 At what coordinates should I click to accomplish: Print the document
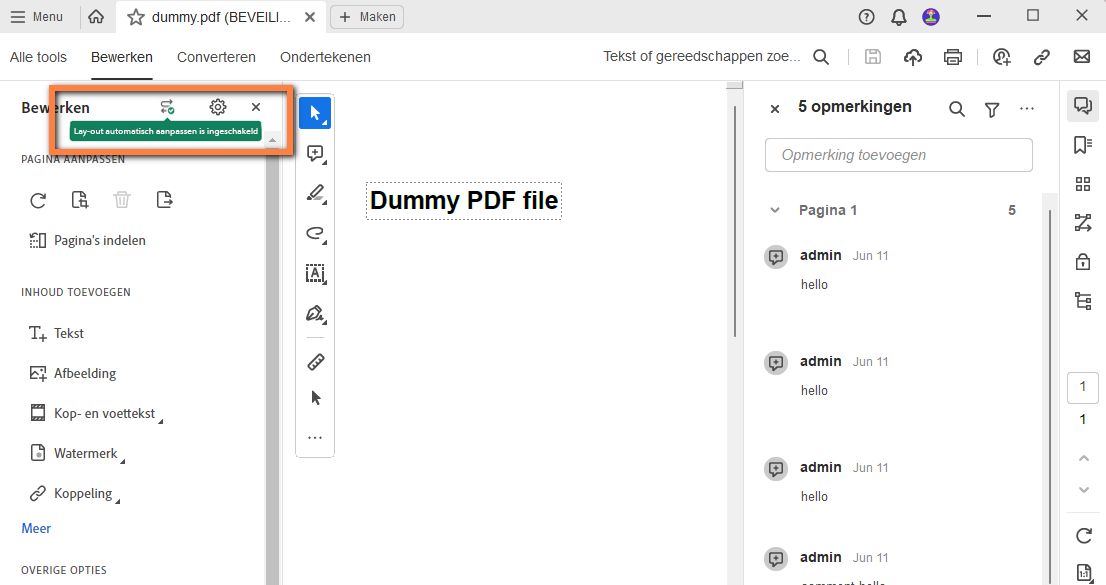[x=953, y=57]
